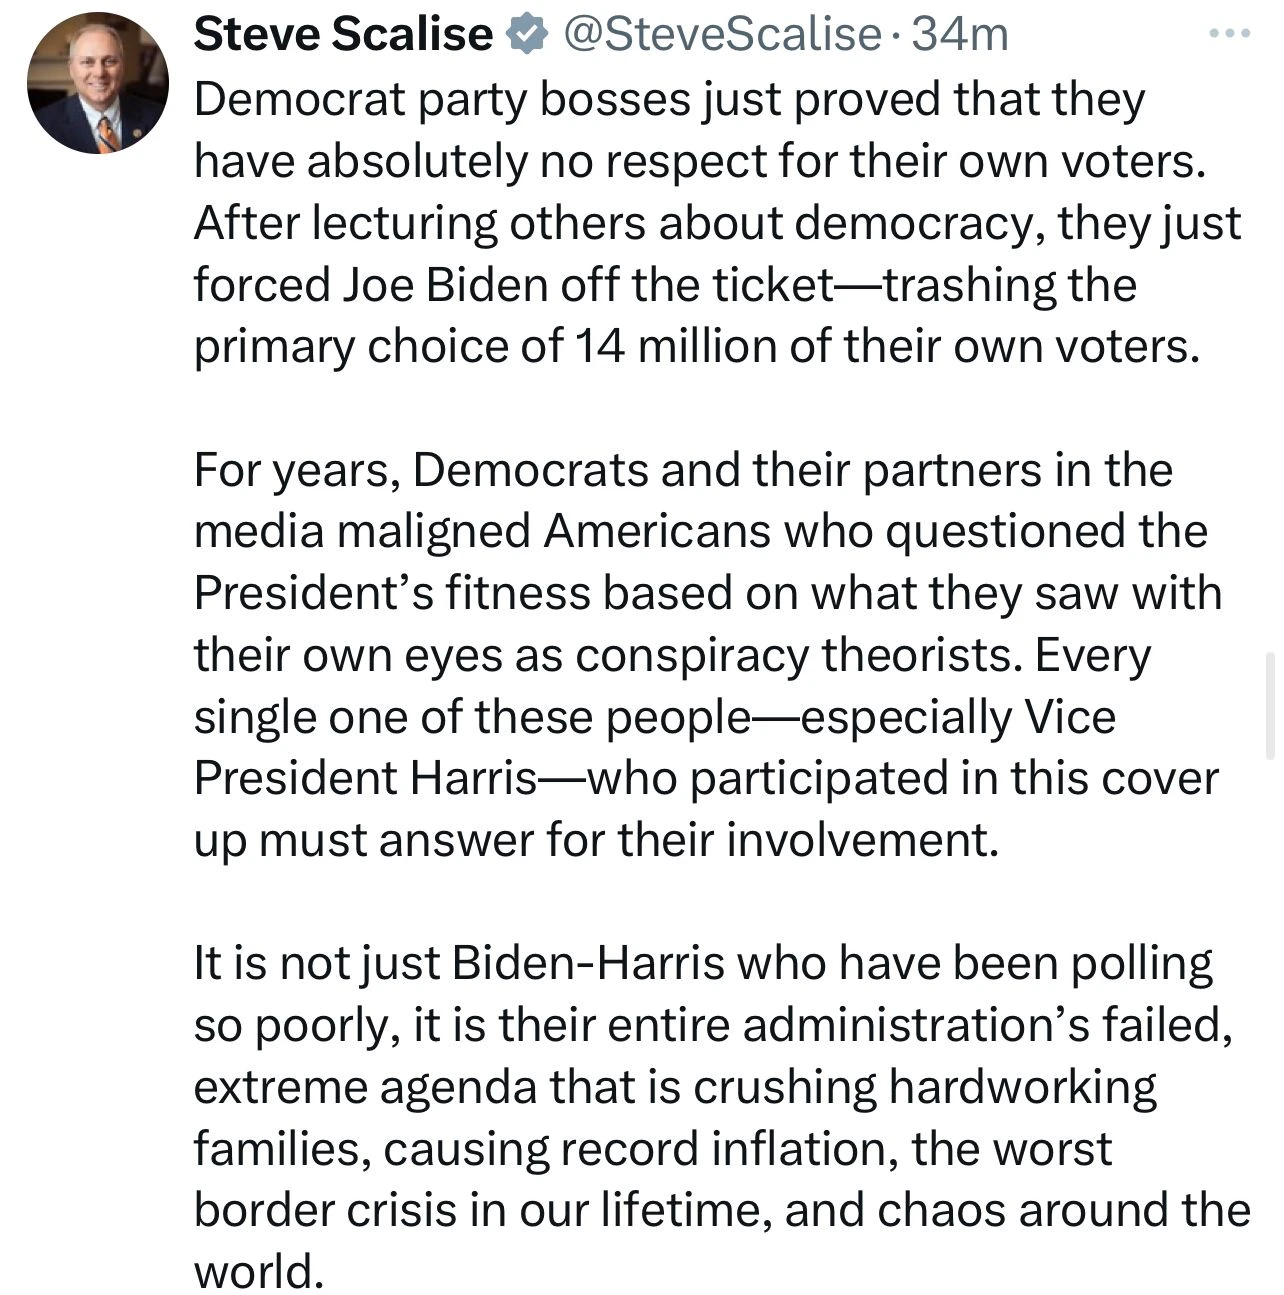Open the @SteveScalise handle link

722,35
